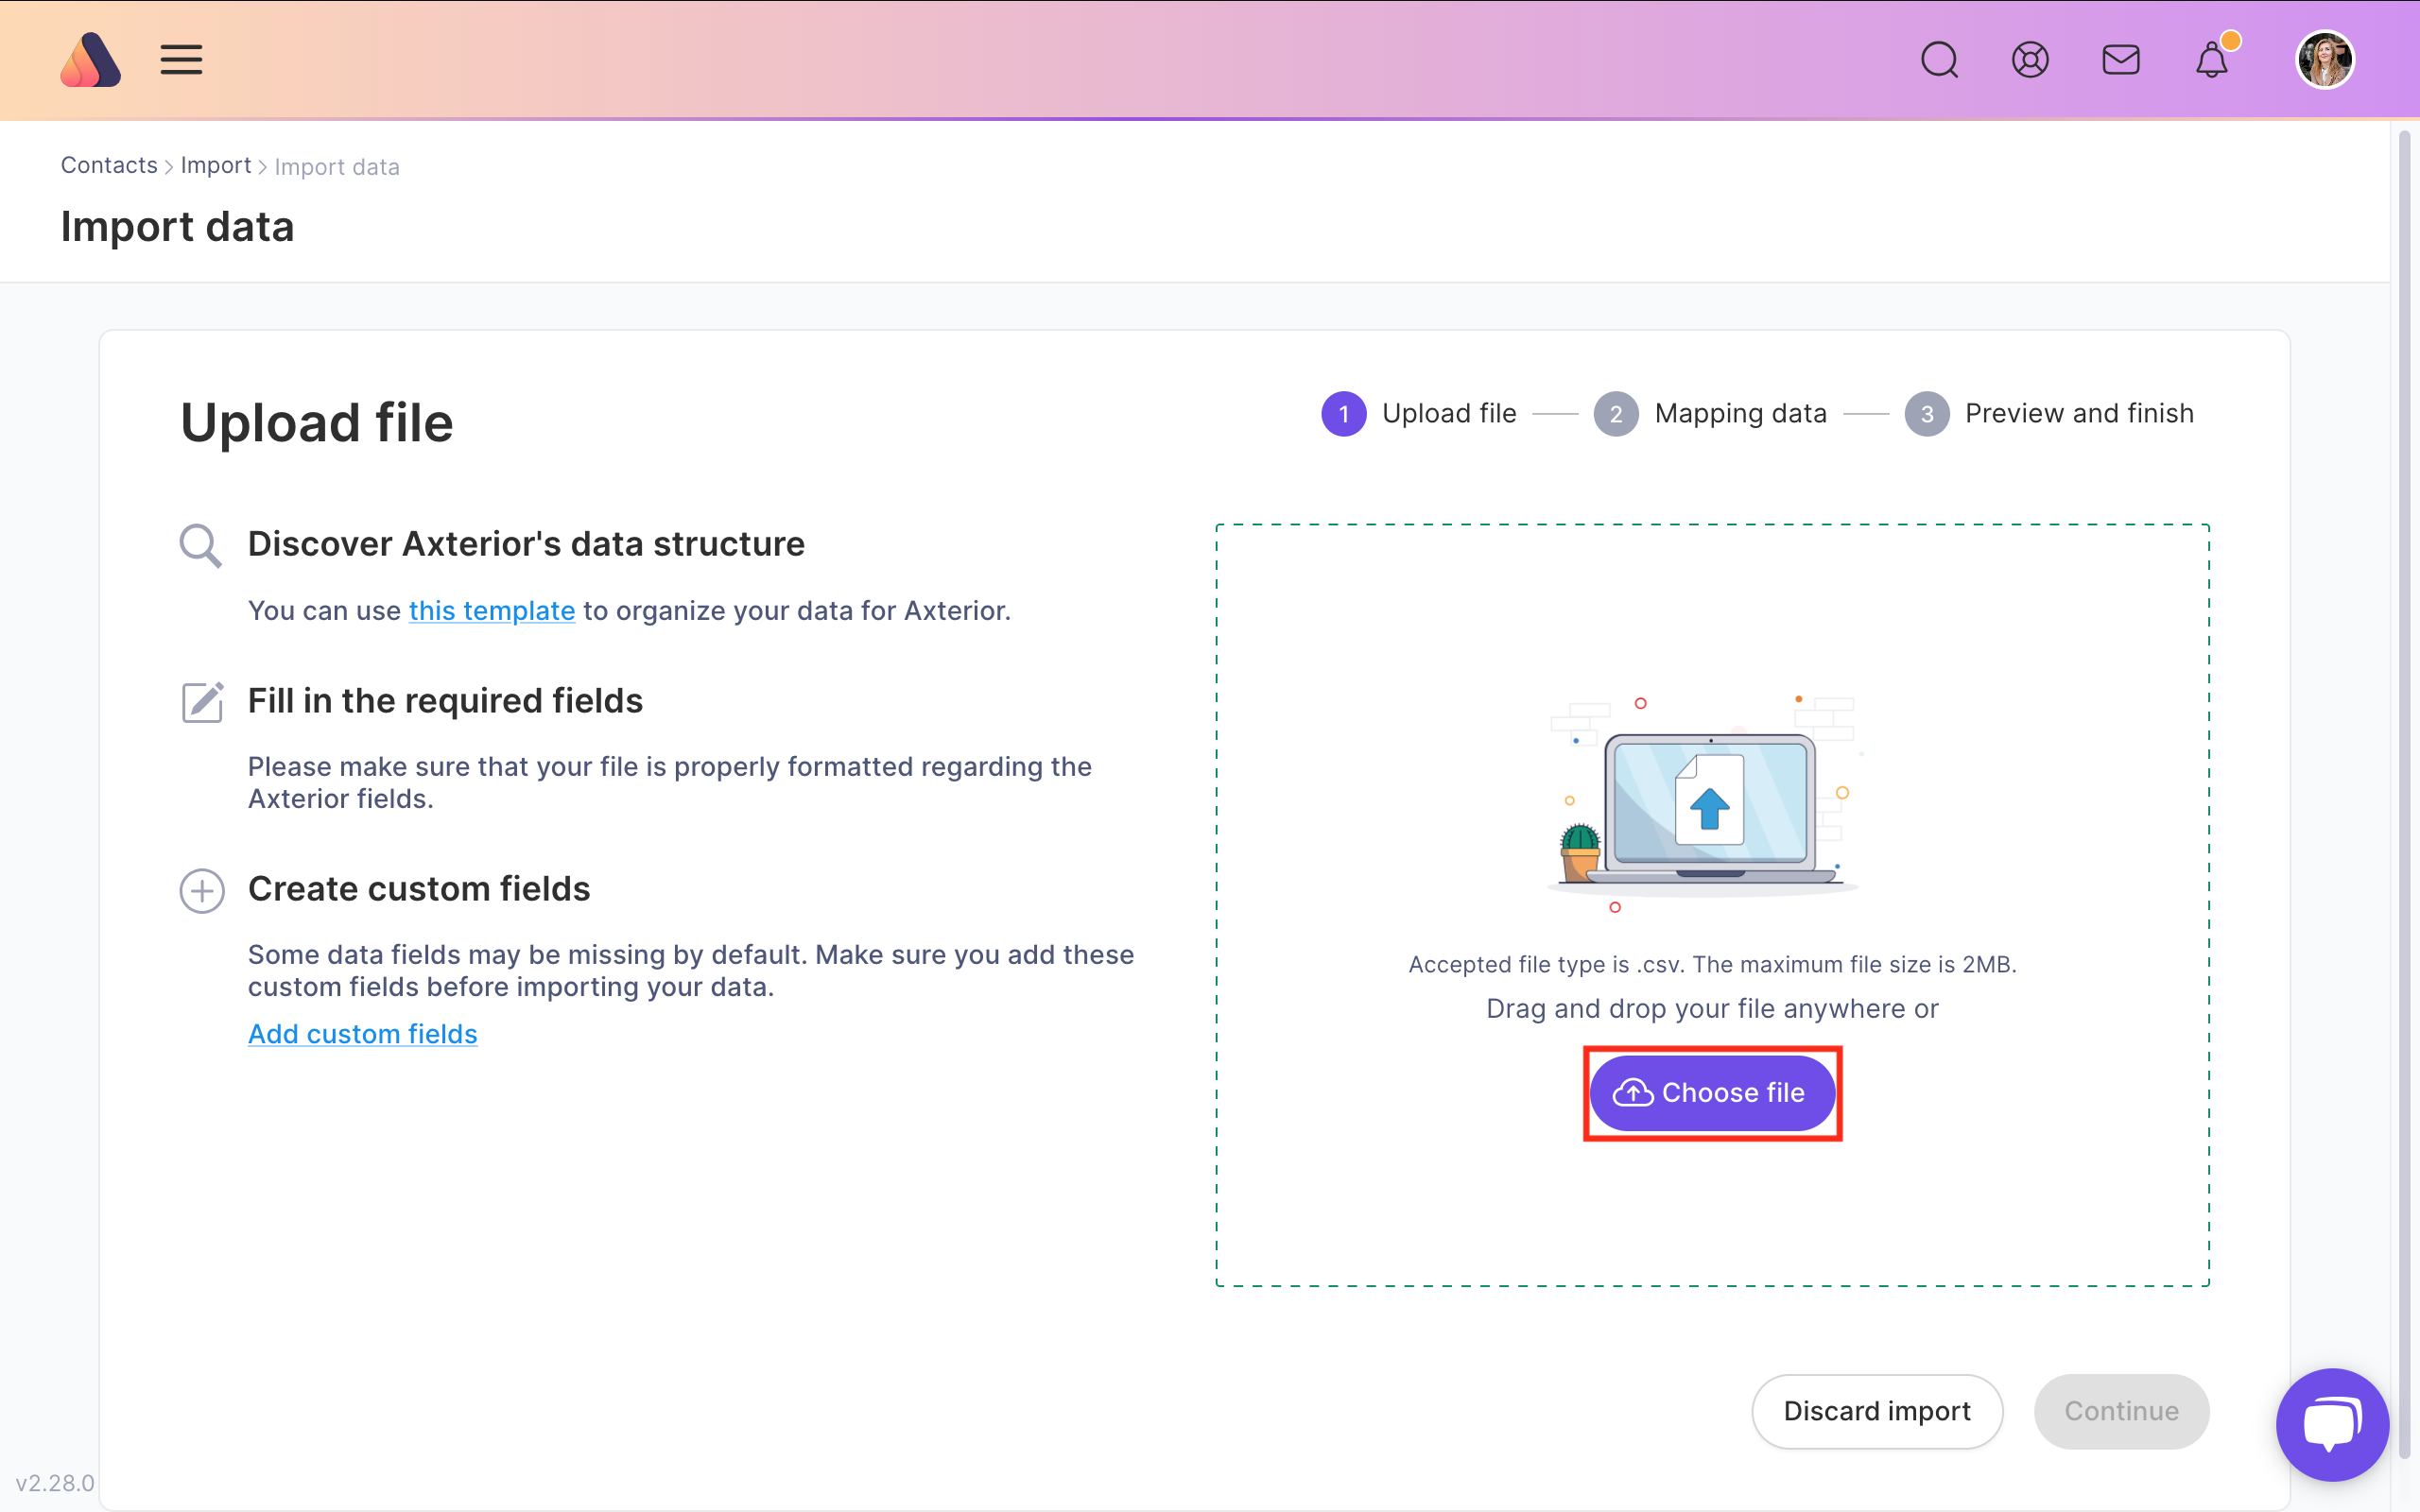Screen dimensions: 2420x1512
Task: Click plus icon beside Create custom fields
Action: 202,890
